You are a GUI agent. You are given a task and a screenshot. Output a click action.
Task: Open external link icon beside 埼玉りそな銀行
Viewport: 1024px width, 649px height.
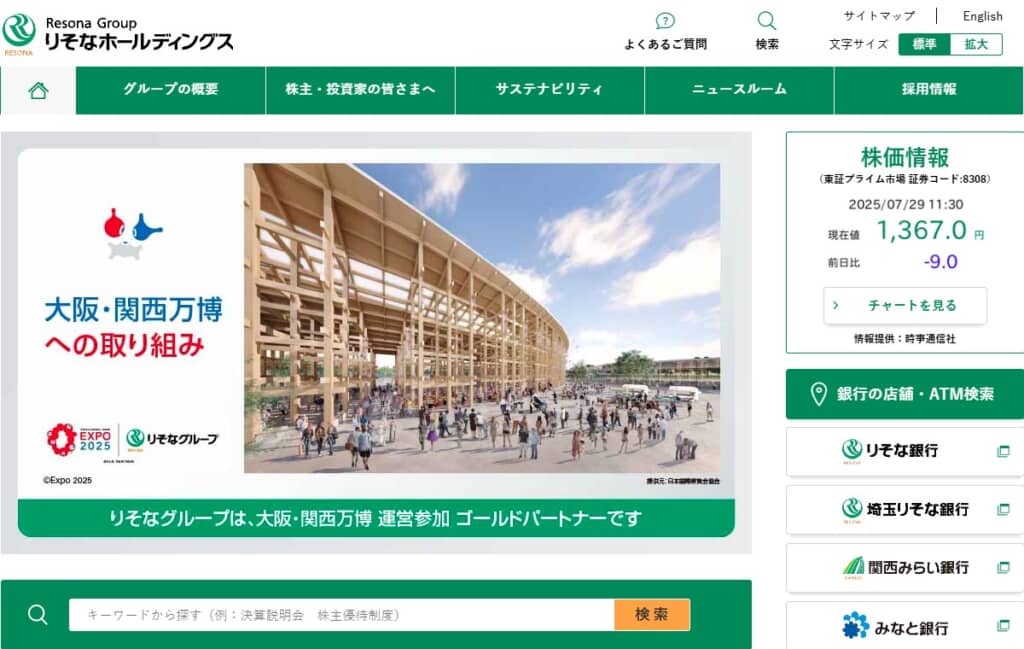pos(1004,509)
